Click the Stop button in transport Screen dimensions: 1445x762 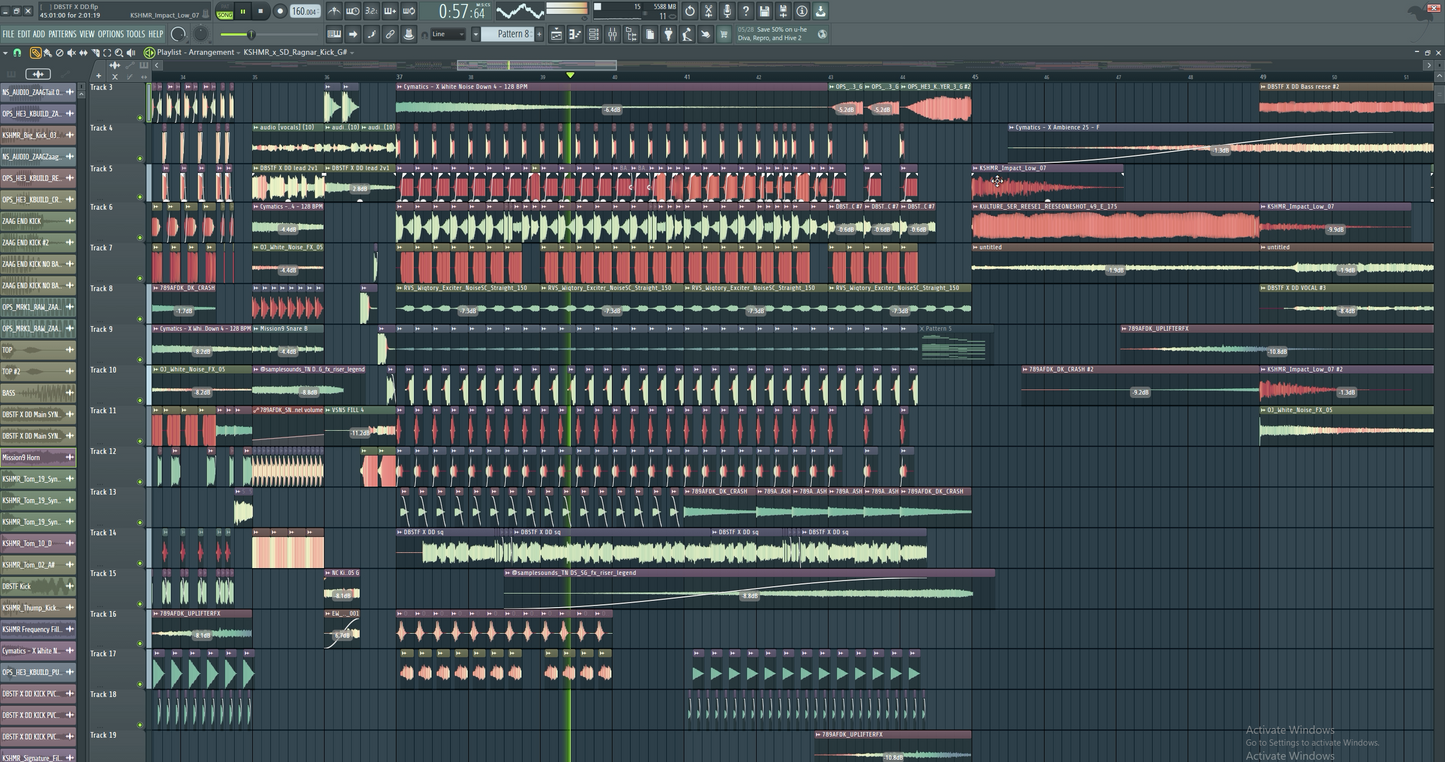click(x=260, y=11)
